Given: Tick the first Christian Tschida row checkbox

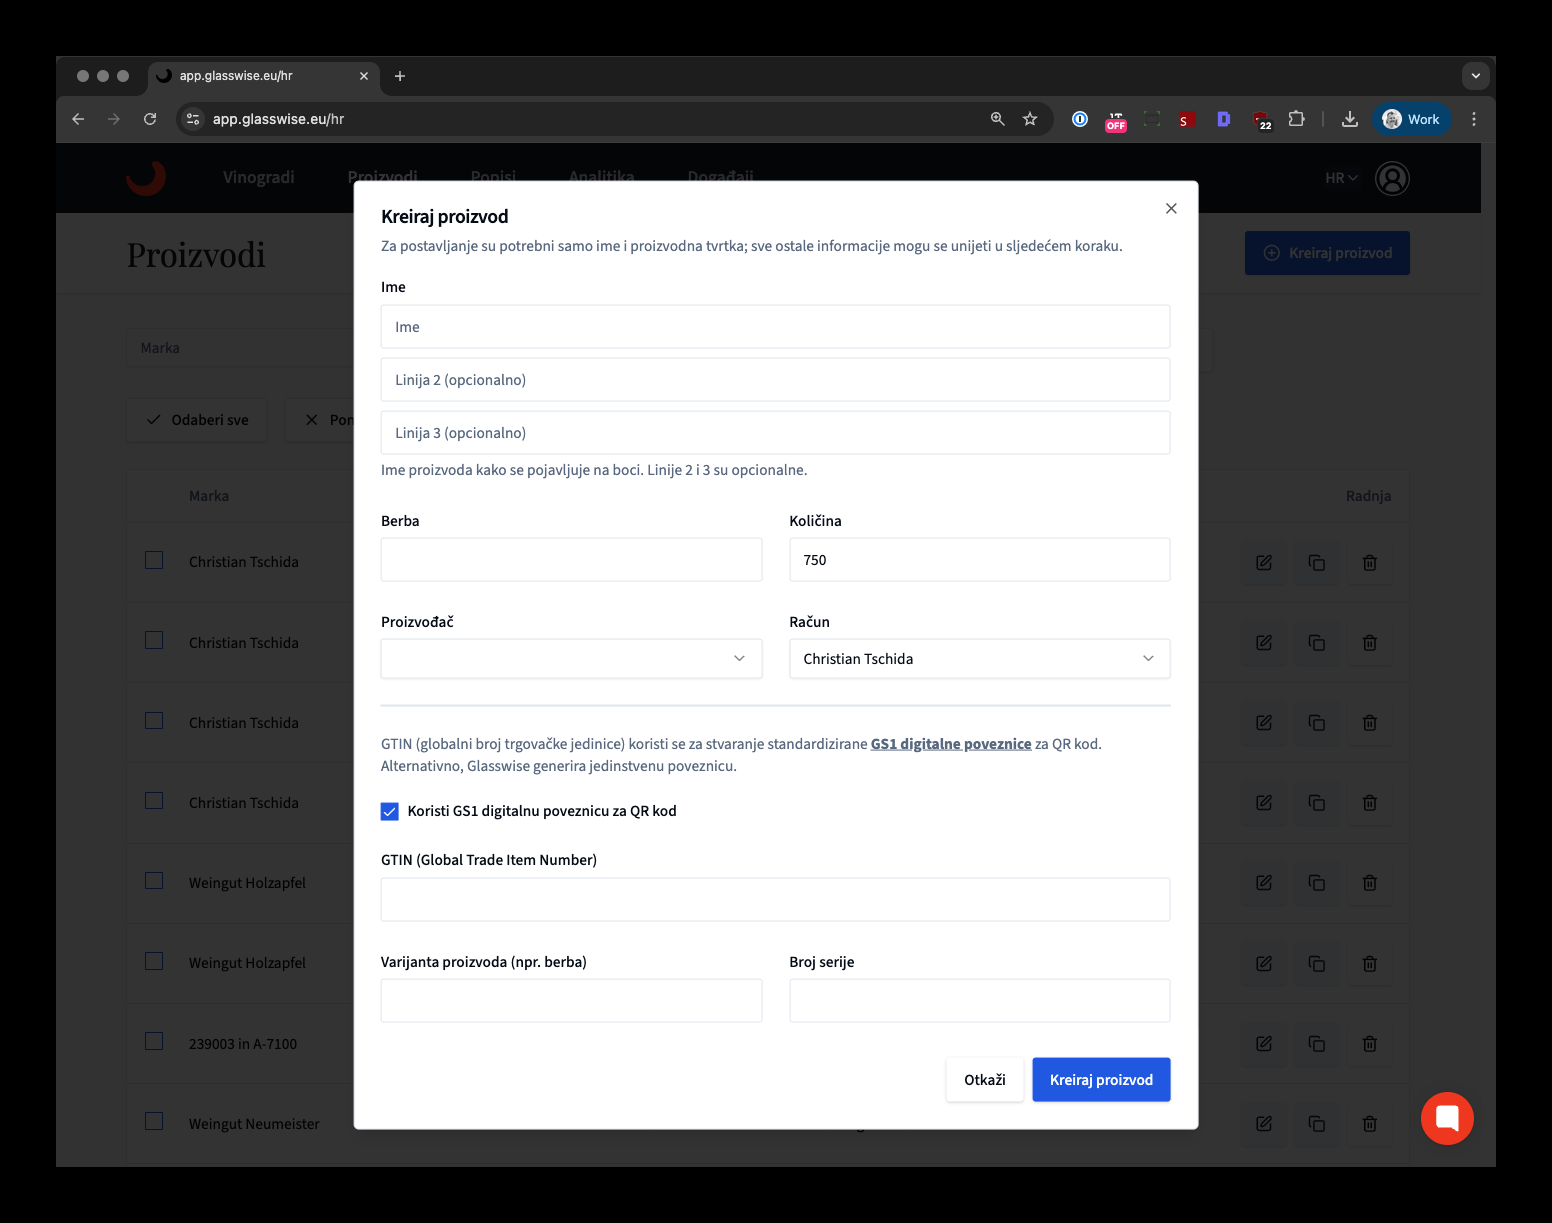Looking at the screenshot, I should (x=154, y=560).
